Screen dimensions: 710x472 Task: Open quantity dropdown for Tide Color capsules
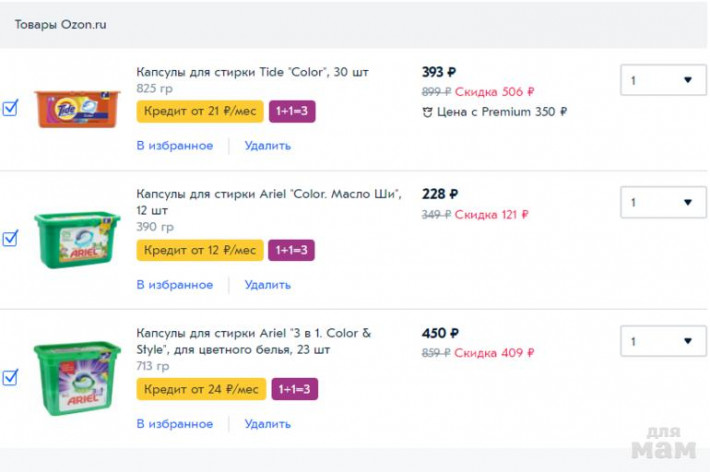(x=663, y=80)
